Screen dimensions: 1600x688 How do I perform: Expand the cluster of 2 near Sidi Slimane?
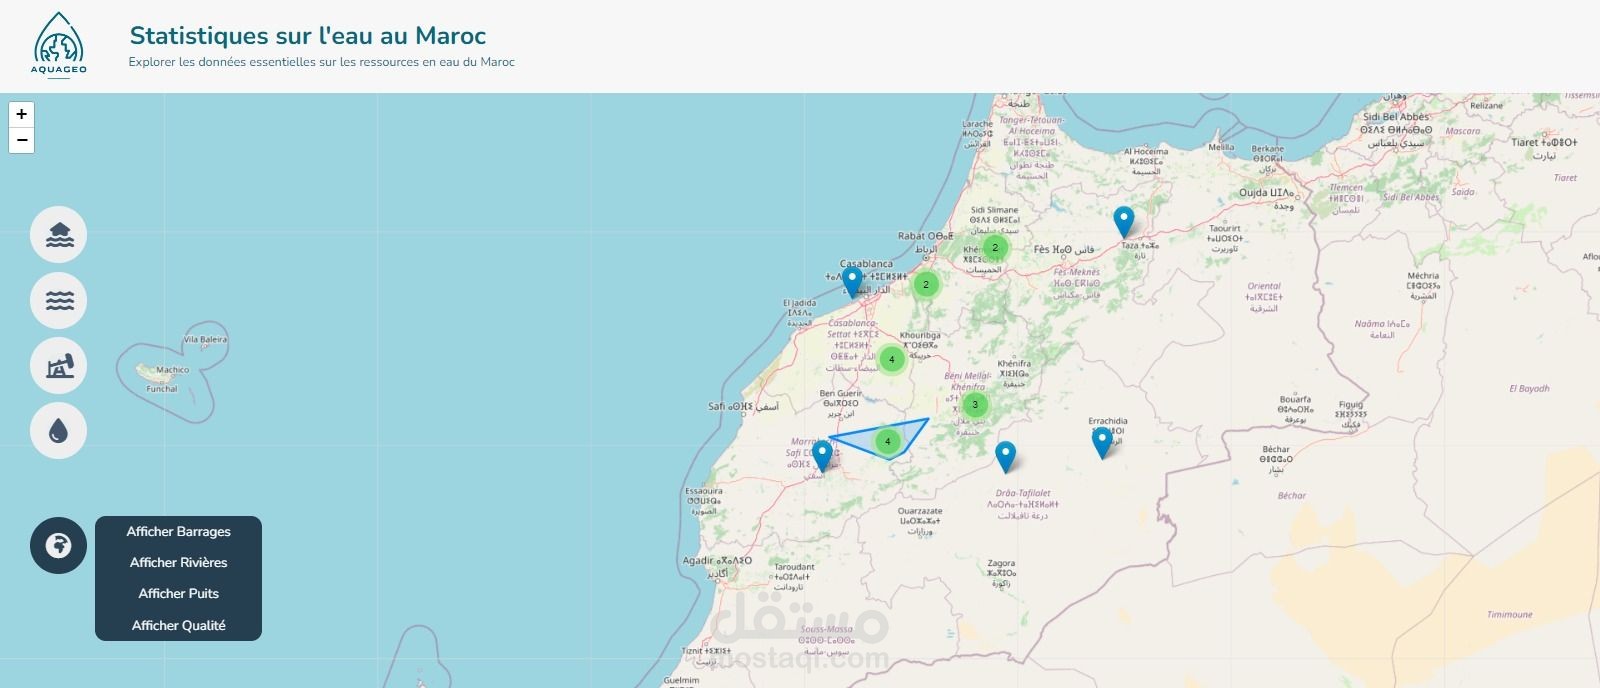994,247
